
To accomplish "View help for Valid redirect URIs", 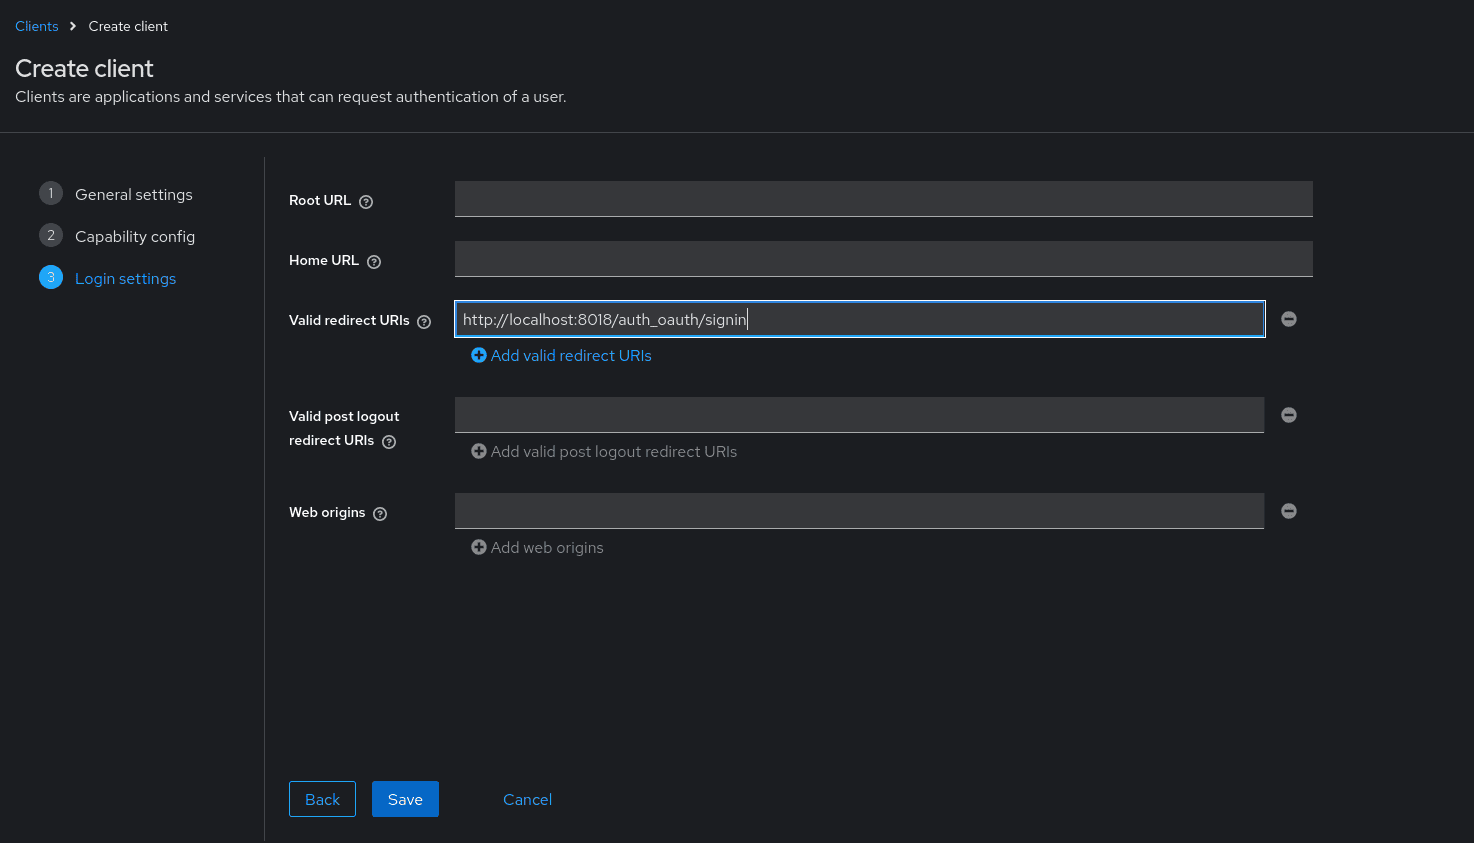I will coord(424,321).
